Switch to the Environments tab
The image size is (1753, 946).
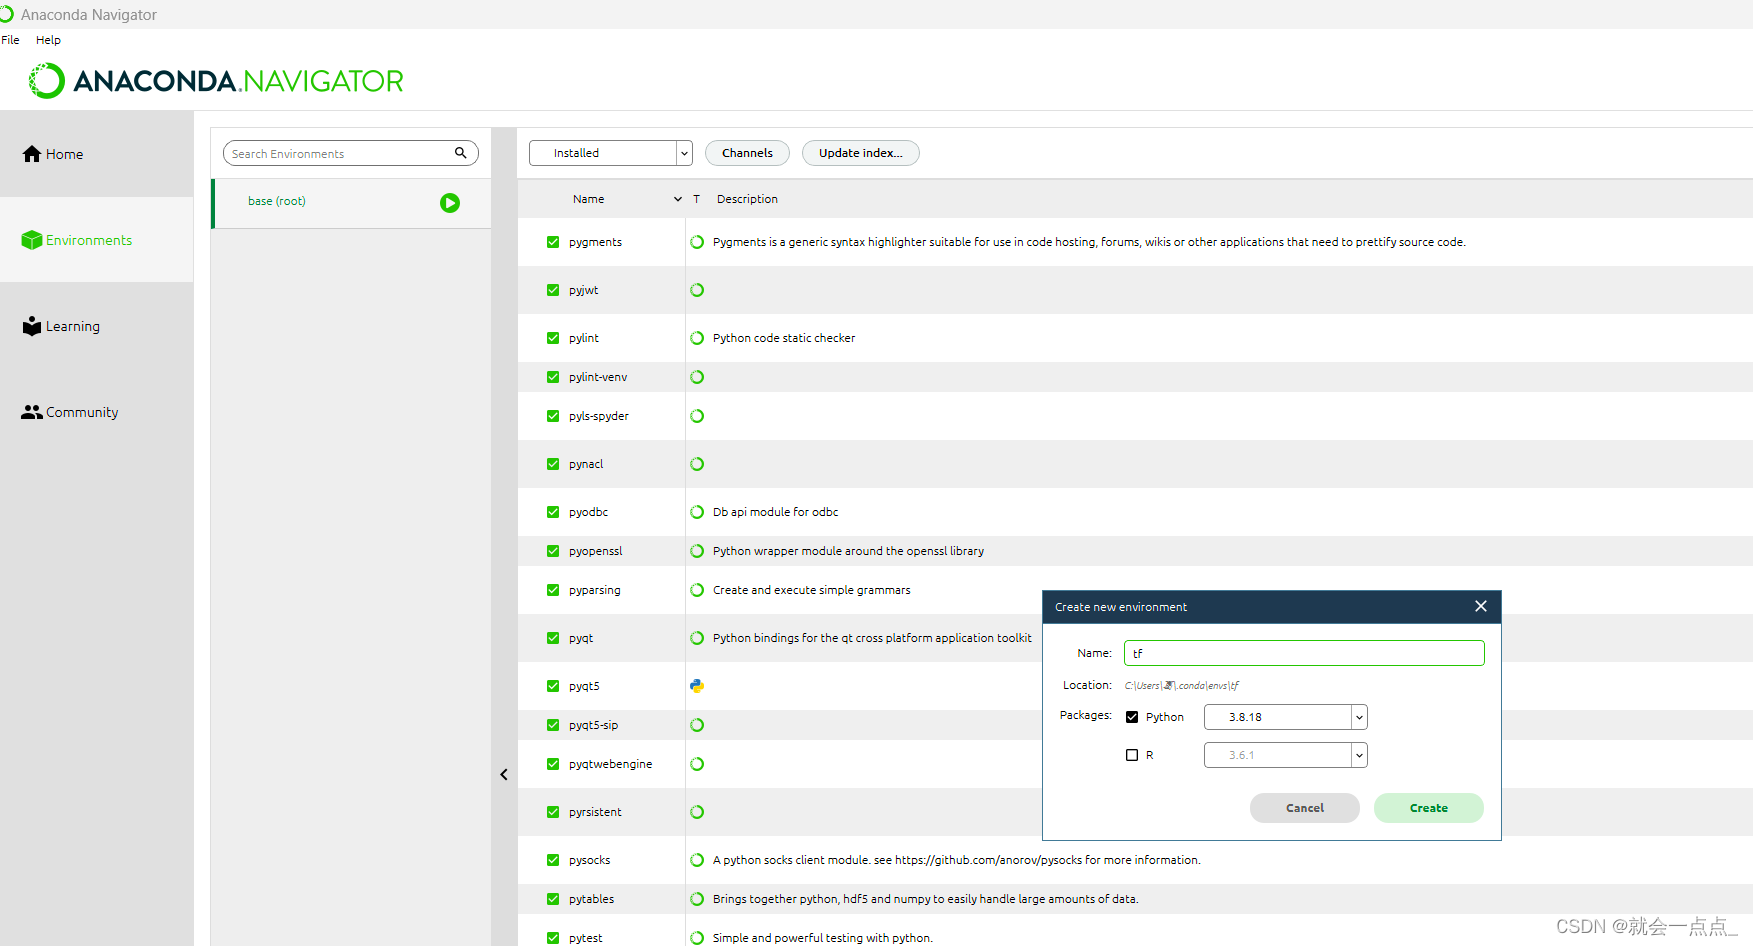point(97,240)
